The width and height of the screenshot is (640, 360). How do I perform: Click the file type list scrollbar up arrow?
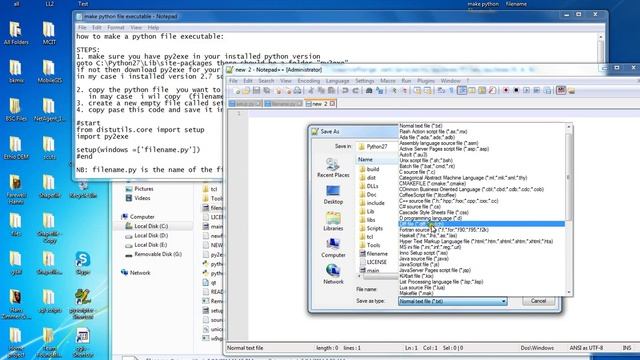pos(569,127)
